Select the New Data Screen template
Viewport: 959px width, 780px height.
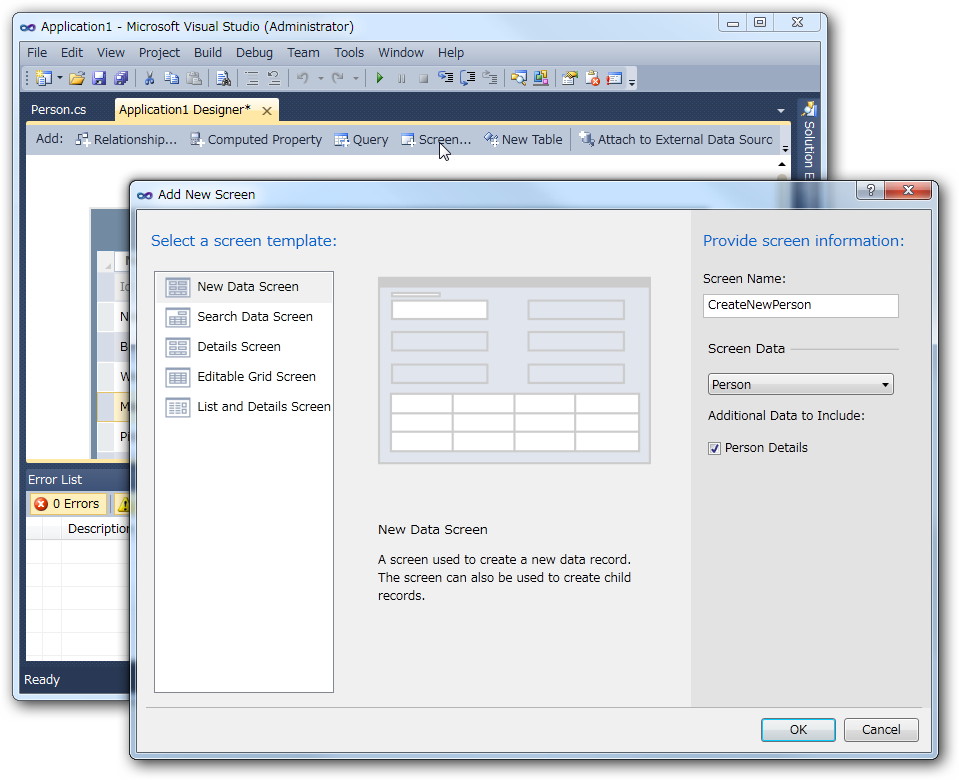coord(244,287)
